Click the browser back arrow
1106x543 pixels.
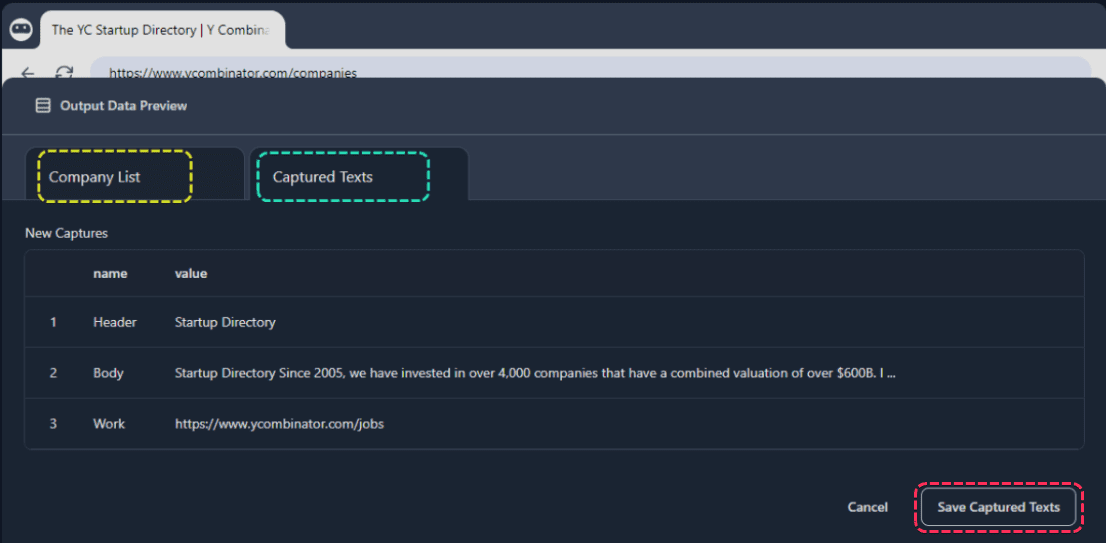pos(28,73)
